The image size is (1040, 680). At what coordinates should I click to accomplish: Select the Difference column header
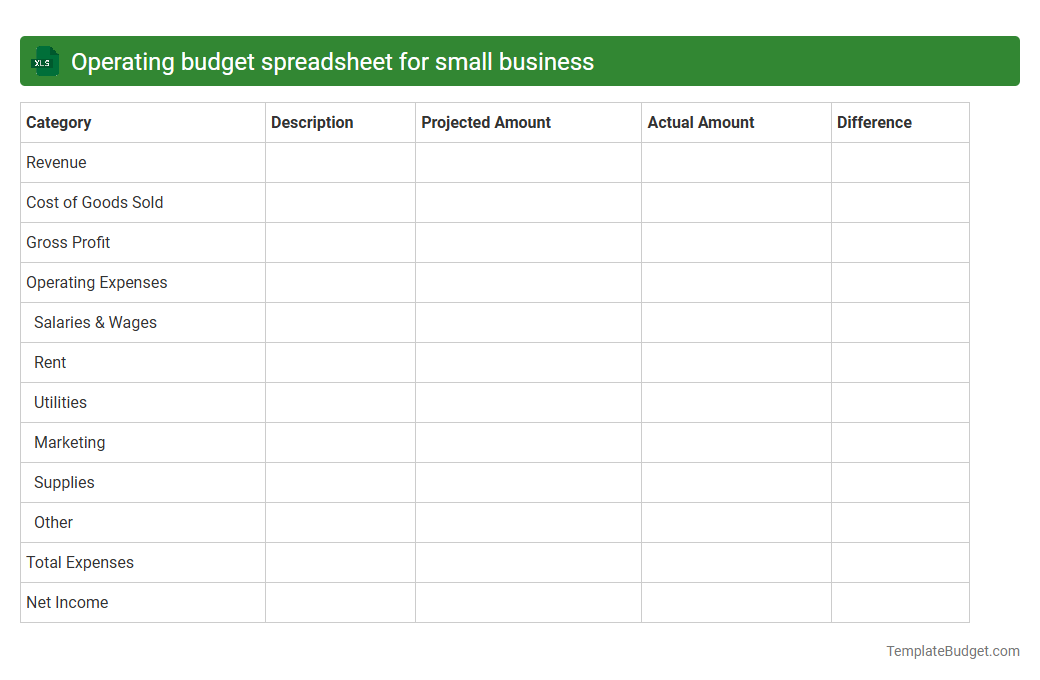coord(874,122)
